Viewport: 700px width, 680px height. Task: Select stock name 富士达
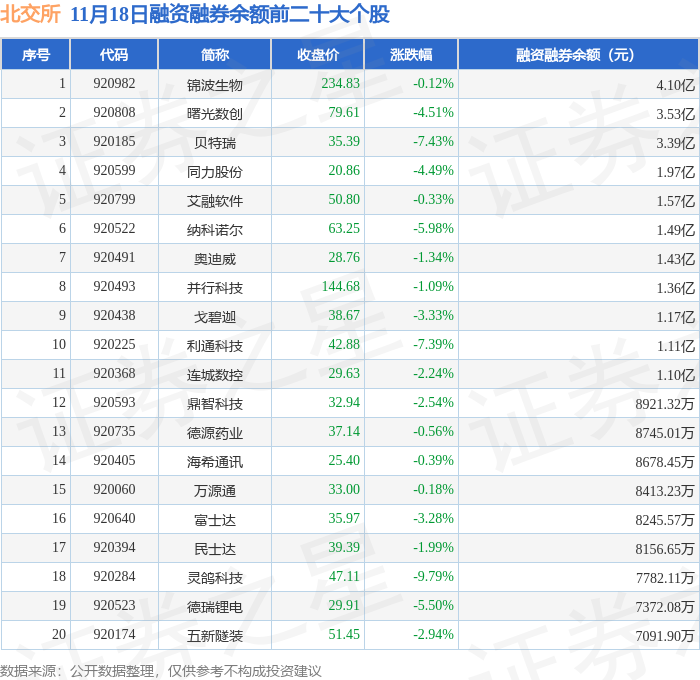215,520
